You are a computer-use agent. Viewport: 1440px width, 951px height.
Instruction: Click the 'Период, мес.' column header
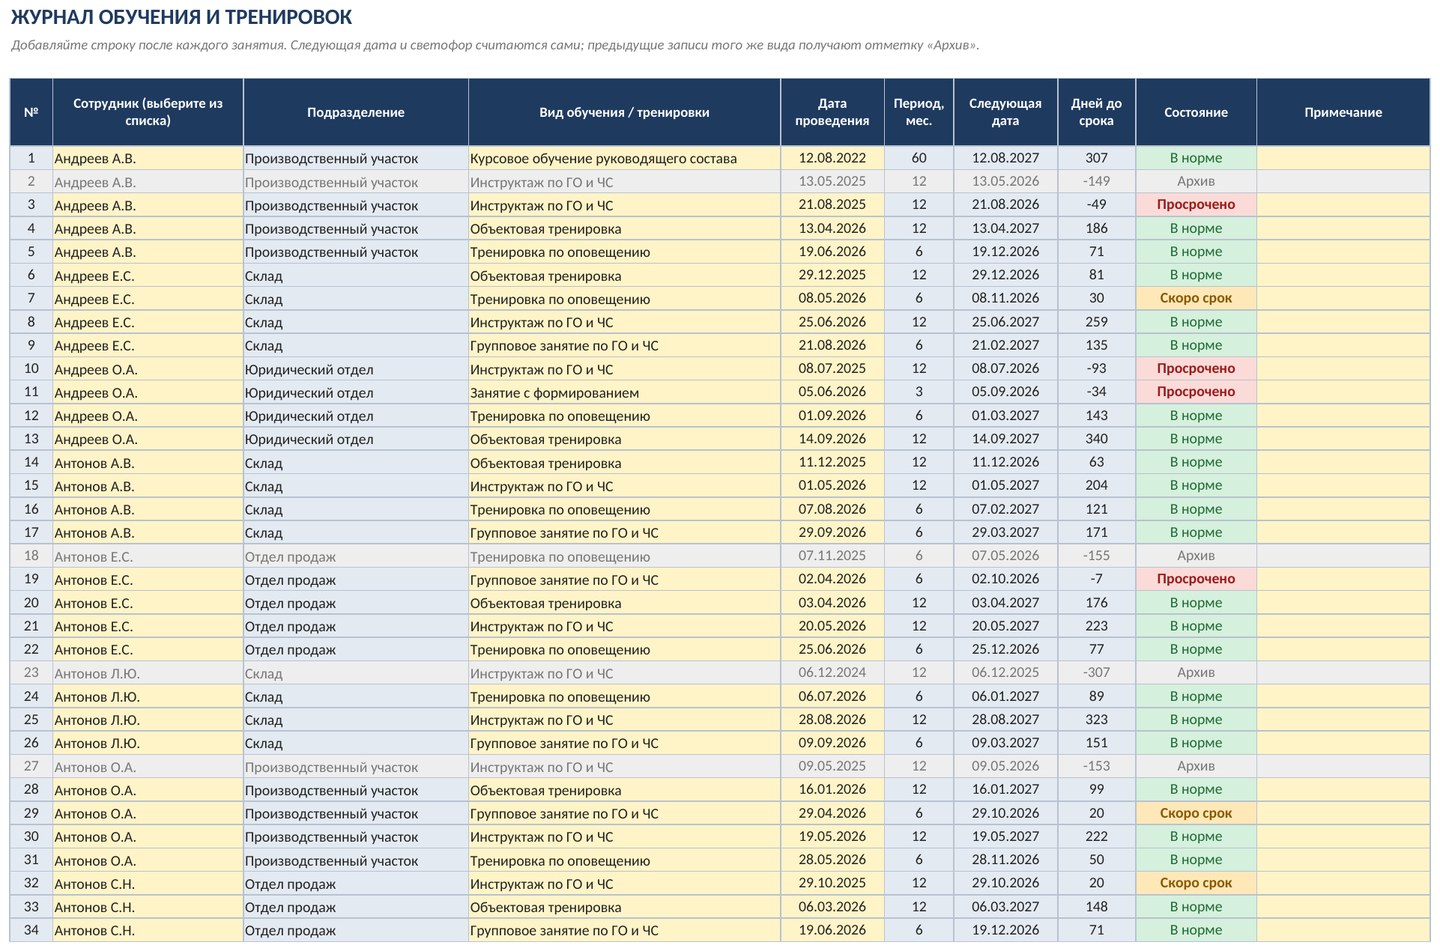(919, 112)
